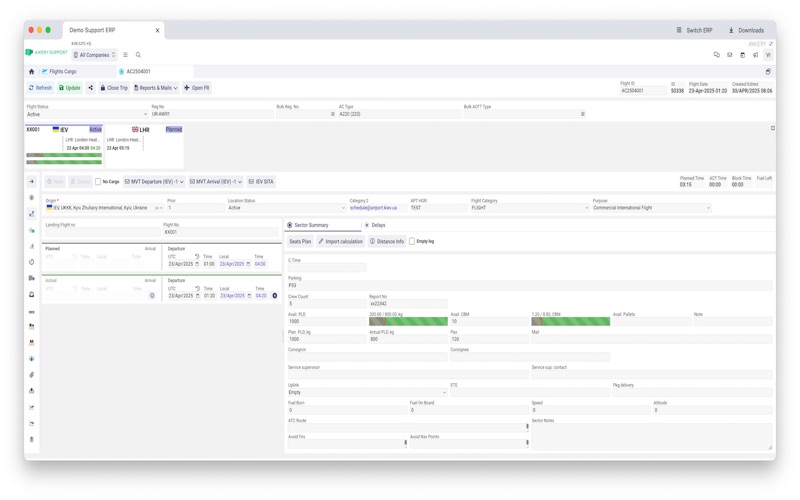Click the reset icon beside Planned Departure UTC
800x500 pixels.
(x=197, y=256)
